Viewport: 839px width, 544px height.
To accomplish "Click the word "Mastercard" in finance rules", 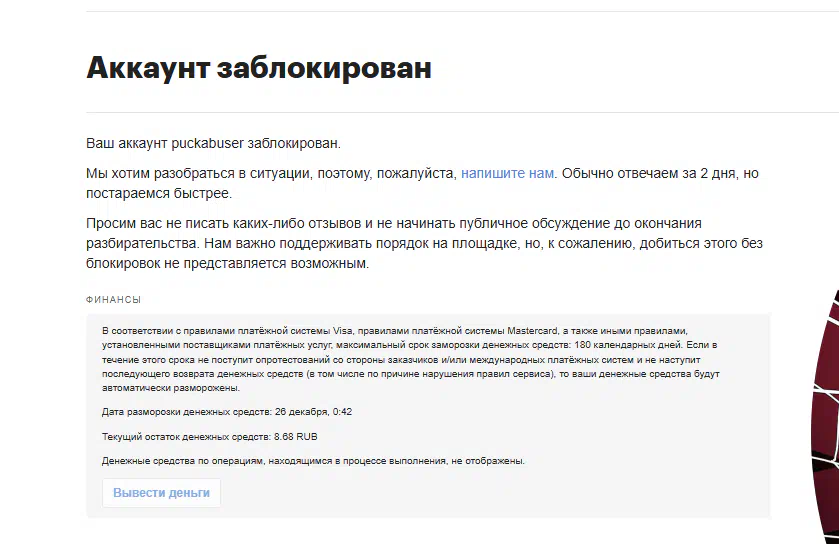I will 528,330.
